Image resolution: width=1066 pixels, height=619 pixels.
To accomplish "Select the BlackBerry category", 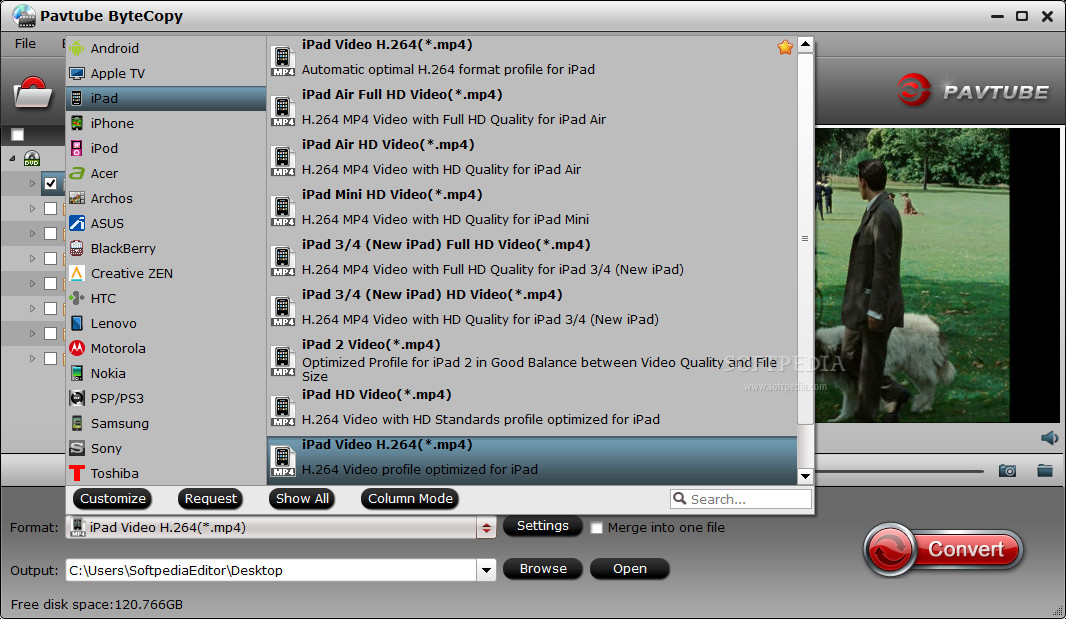I will click(166, 248).
